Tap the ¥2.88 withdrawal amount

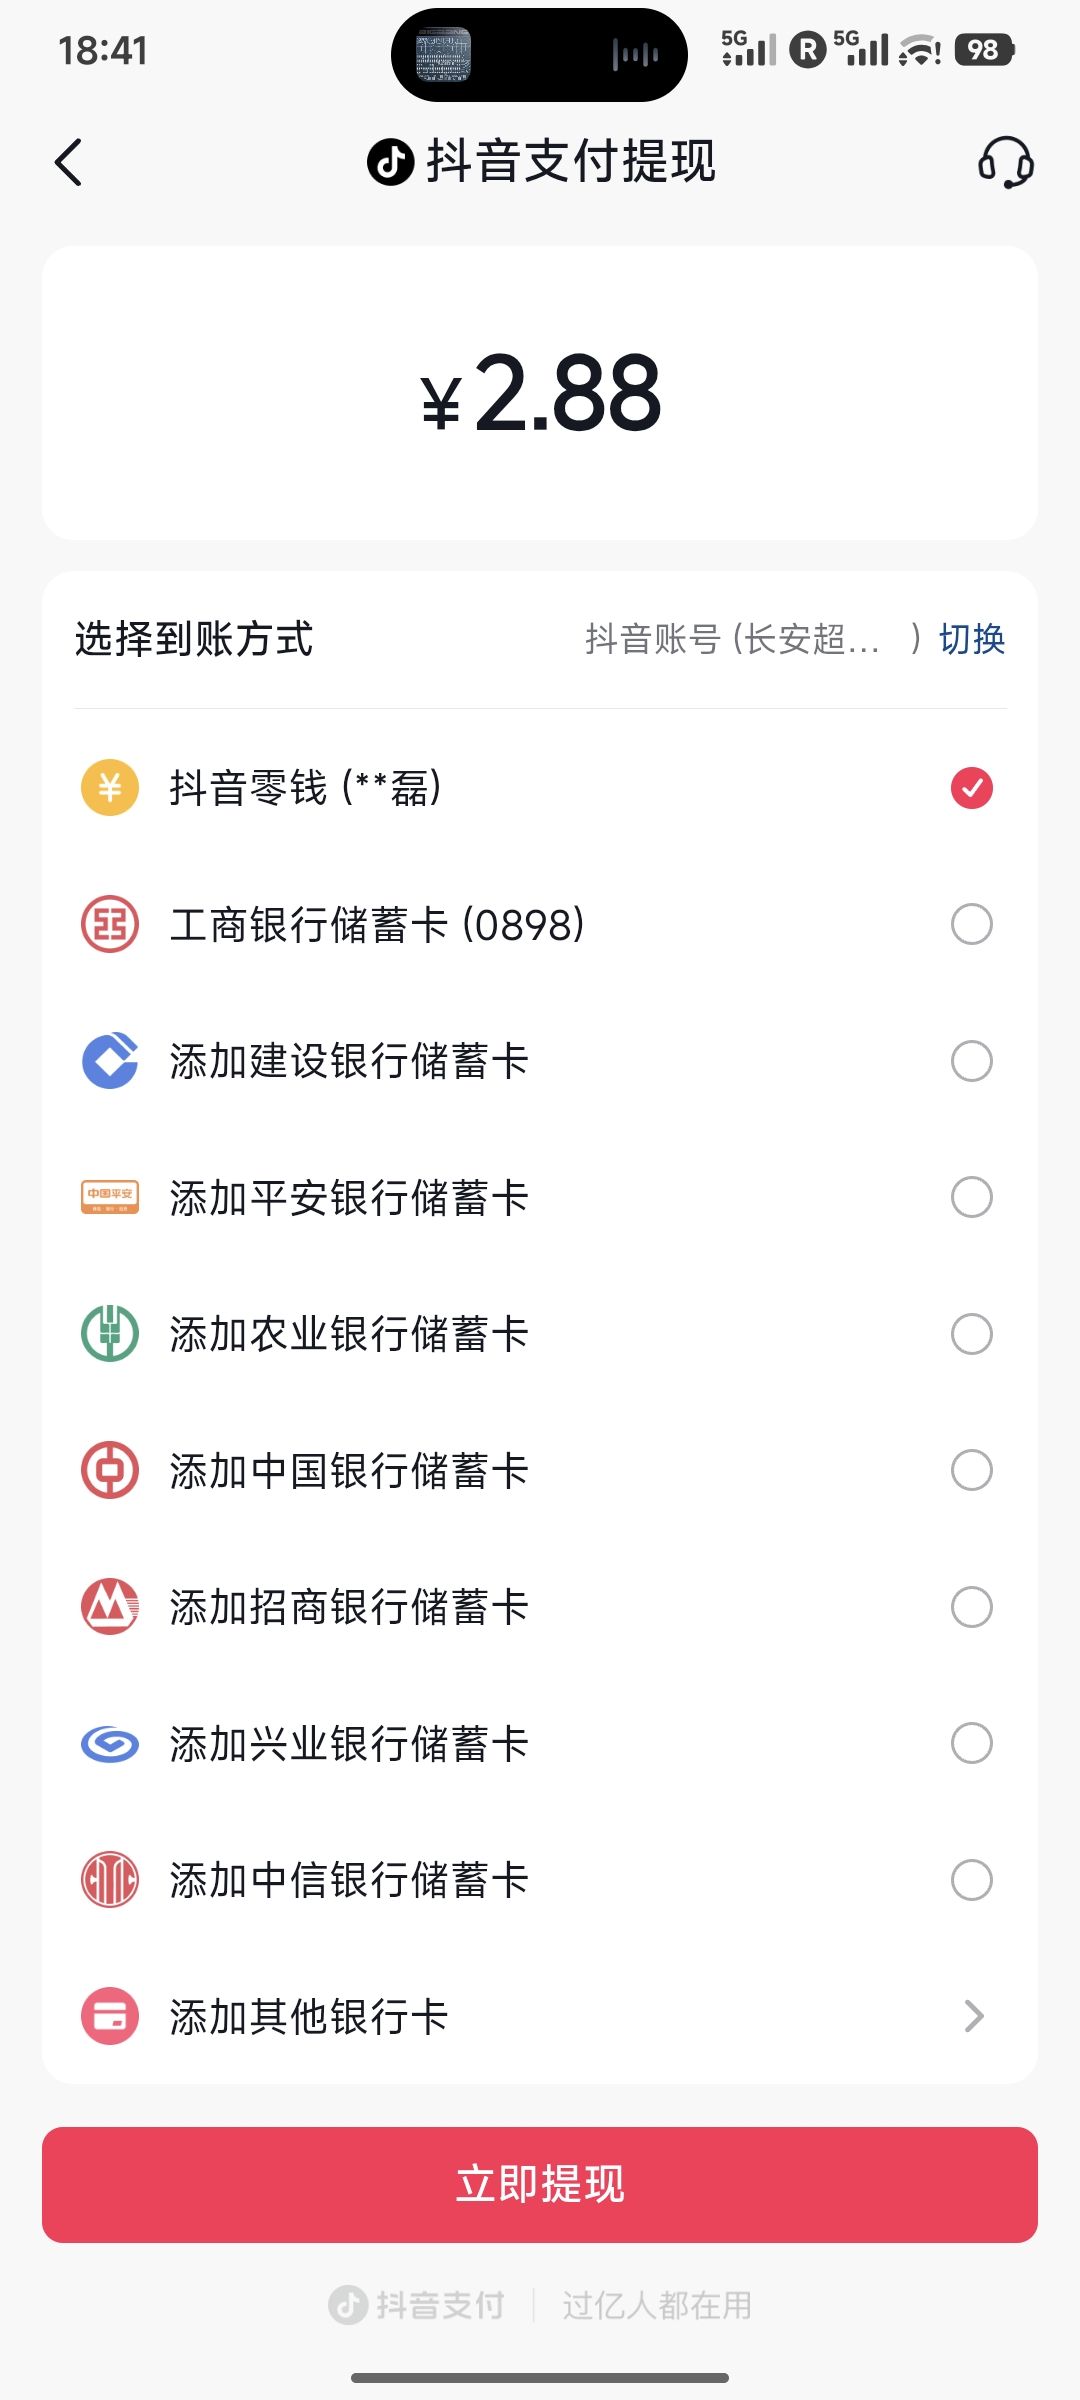click(540, 394)
